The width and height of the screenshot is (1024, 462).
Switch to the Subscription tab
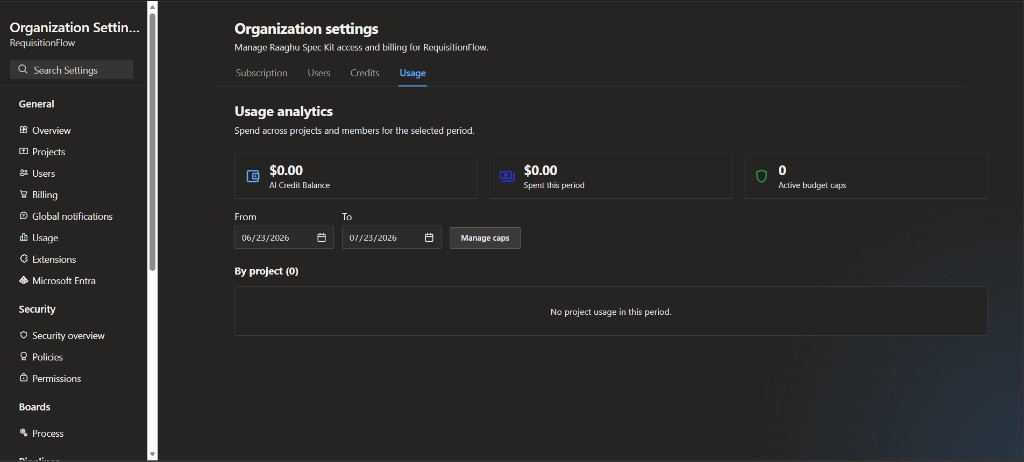(261, 73)
